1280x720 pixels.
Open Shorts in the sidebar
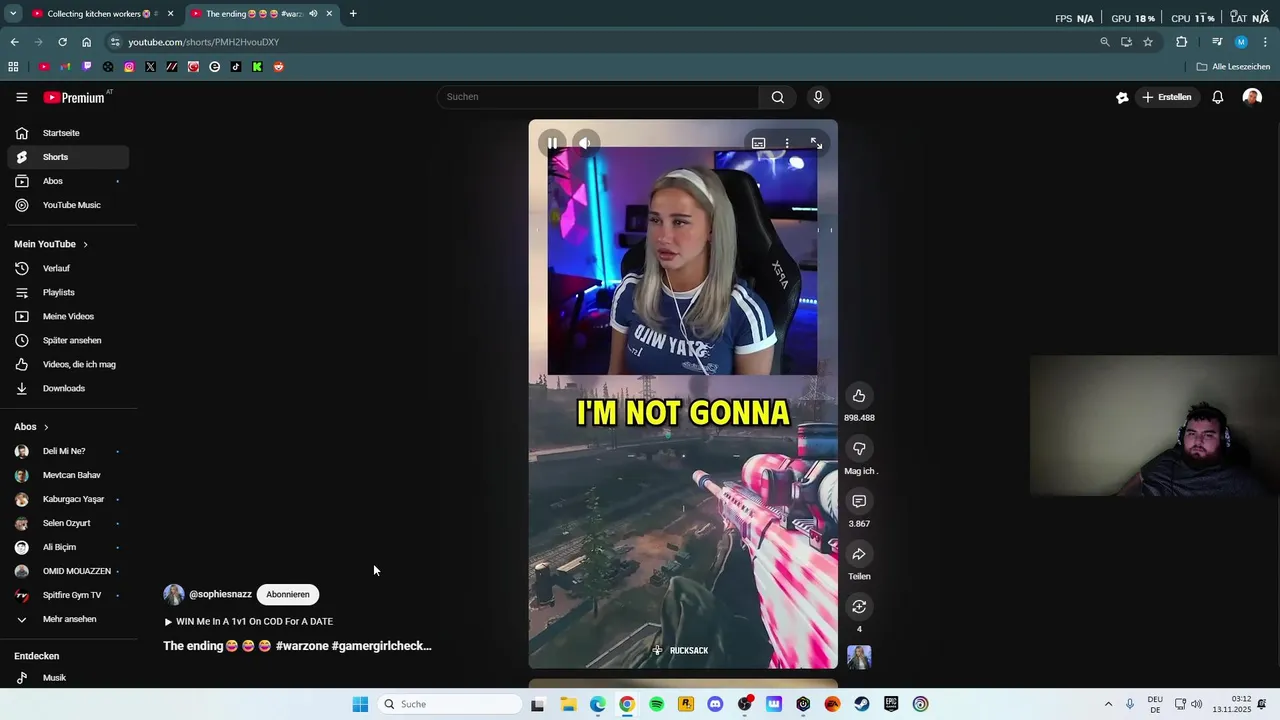(68, 157)
